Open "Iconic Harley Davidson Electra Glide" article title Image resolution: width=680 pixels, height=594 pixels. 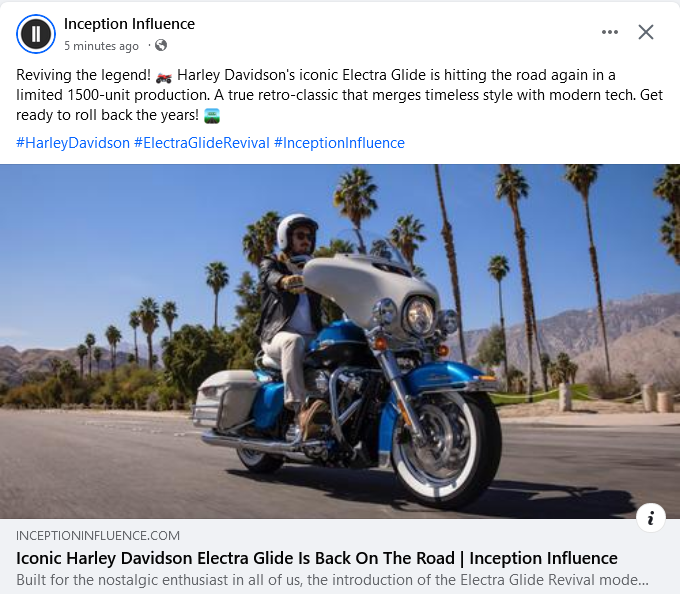point(317,558)
